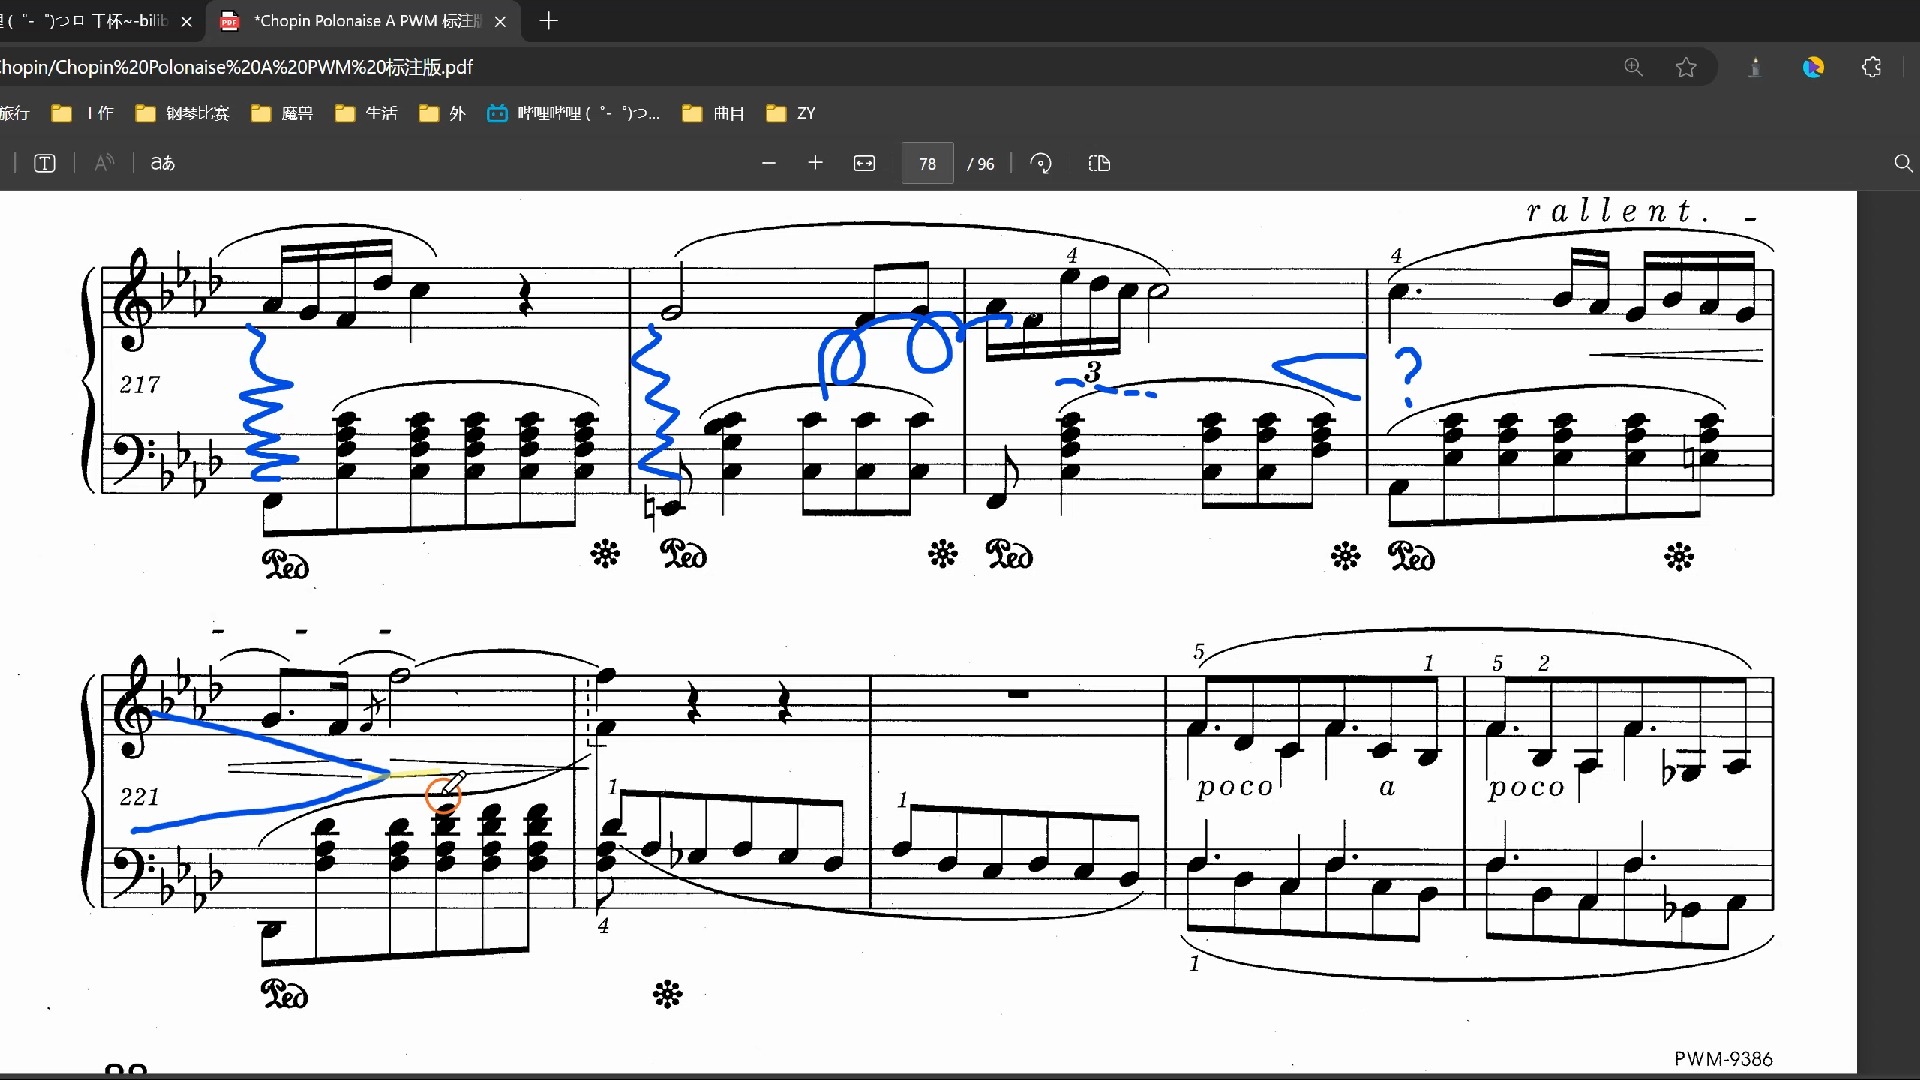Screen dimensions: 1920x1080
Task: Click the rotate page icon
Action: 1041,163
